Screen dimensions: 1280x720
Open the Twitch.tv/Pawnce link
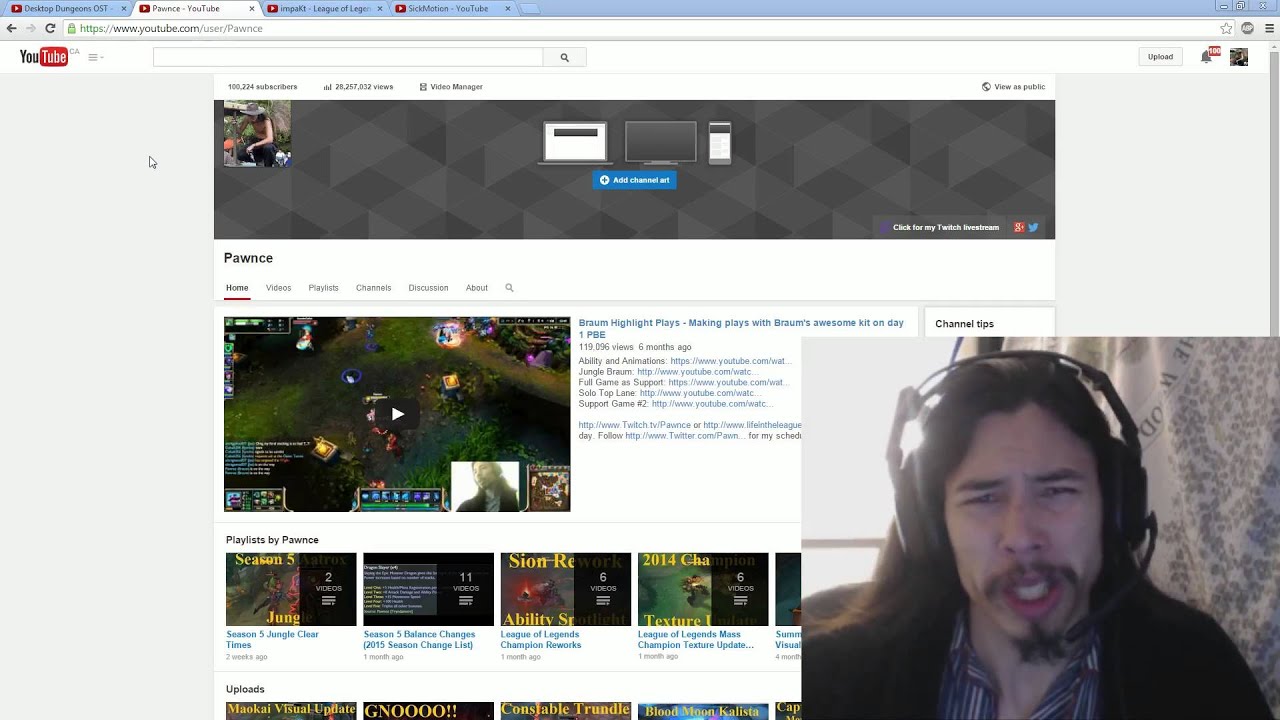click(x=634, y=425)
